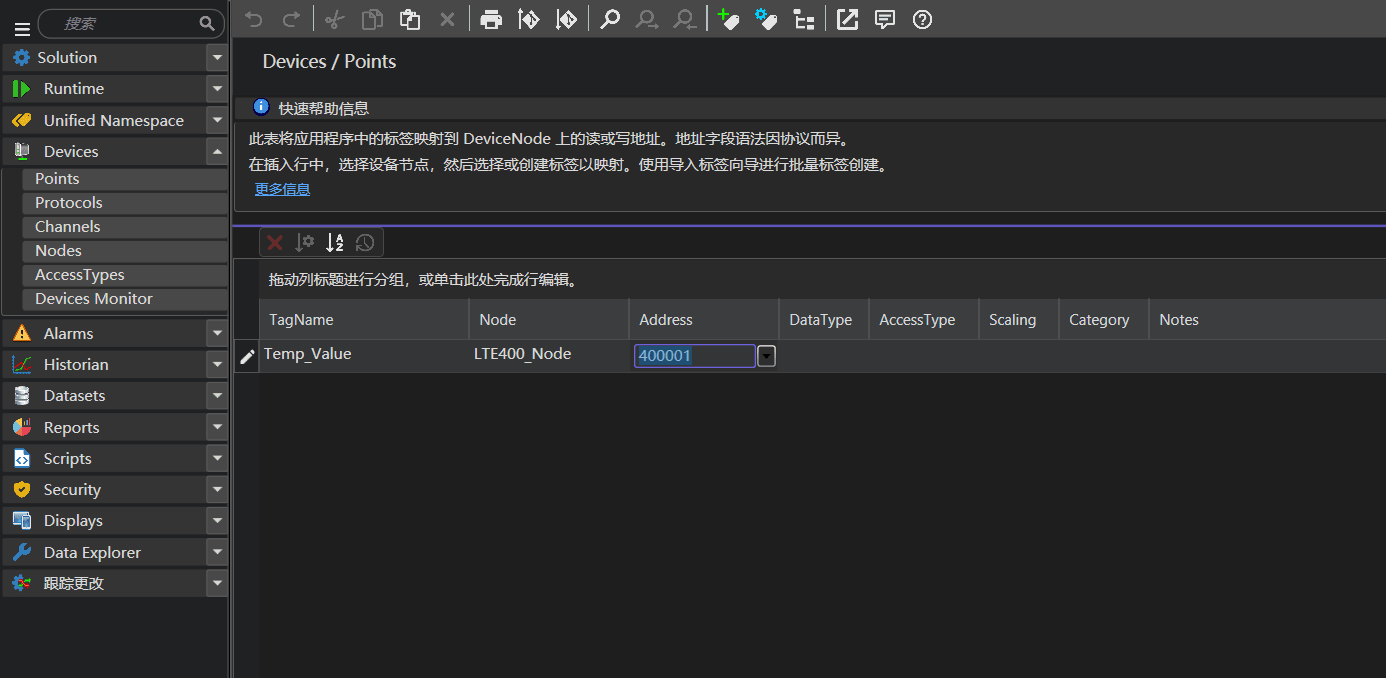The width and height of the screenshot is (1386, 678).
Task: Open the Alarms menu section
Action: pos(105,333)
